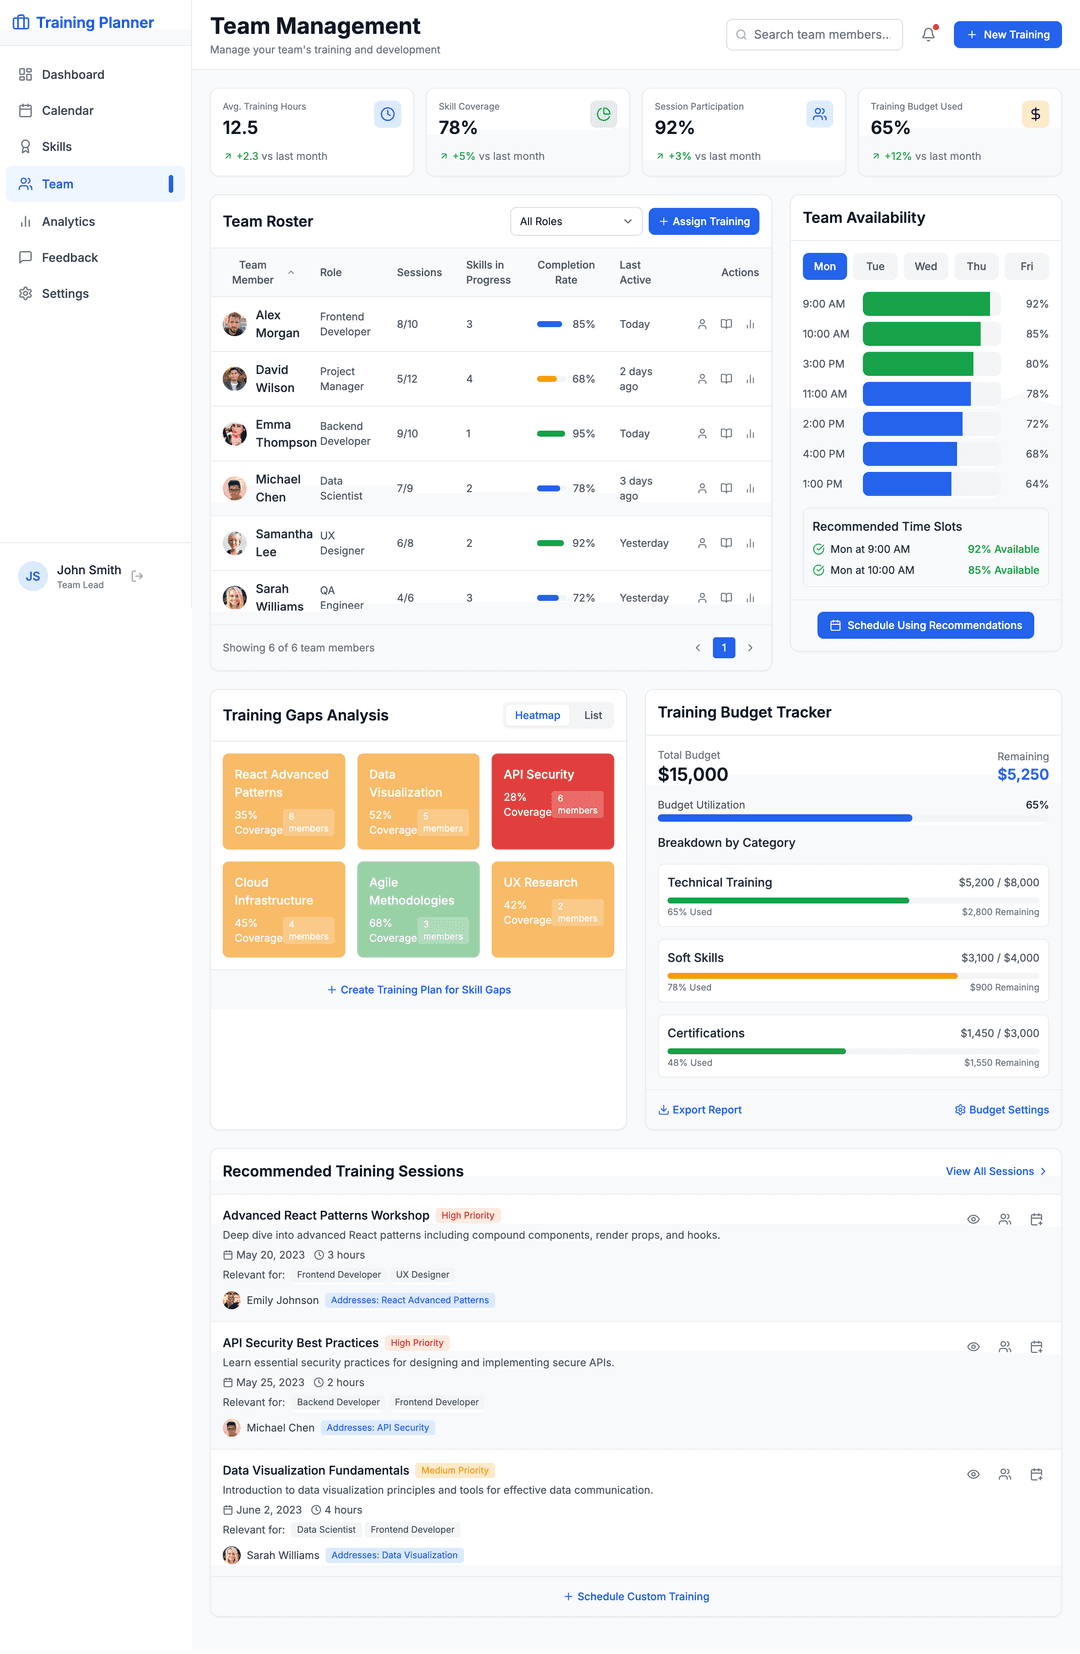Click the Export Report link
The height and width of the screenshot is (1654, 1080).
point(700,1110)
